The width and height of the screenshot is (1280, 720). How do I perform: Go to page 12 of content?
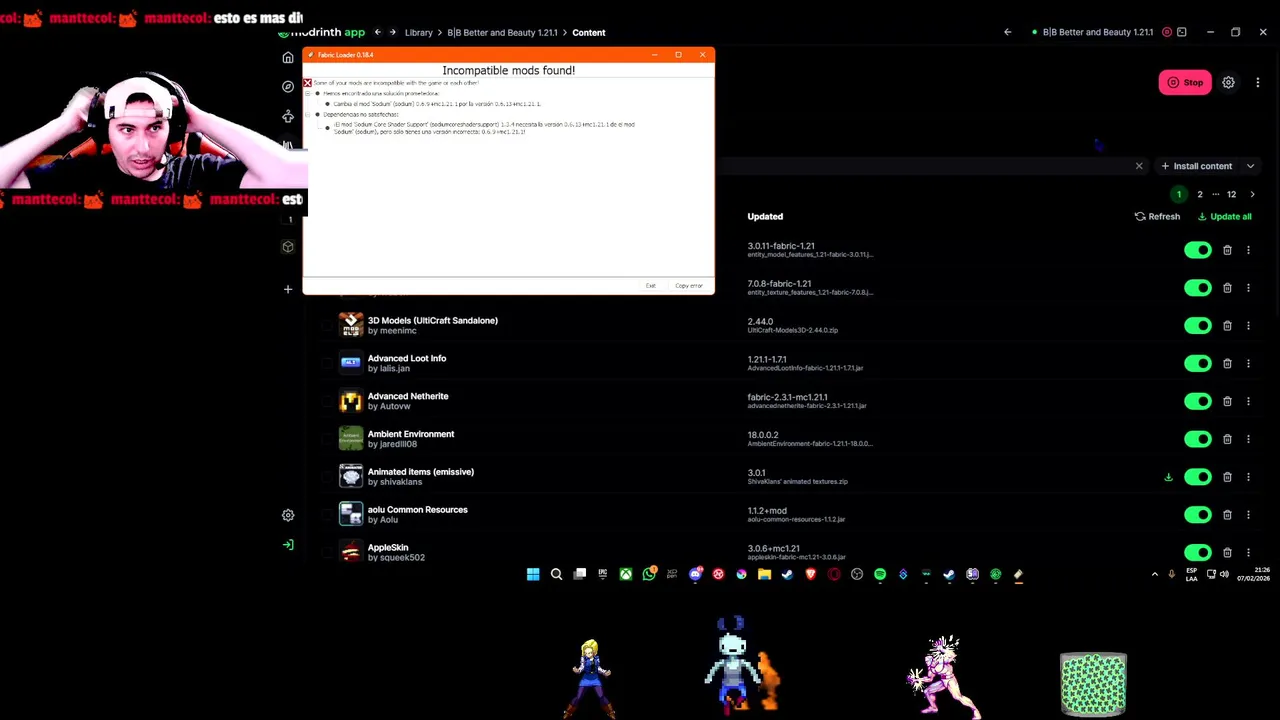1232,195
